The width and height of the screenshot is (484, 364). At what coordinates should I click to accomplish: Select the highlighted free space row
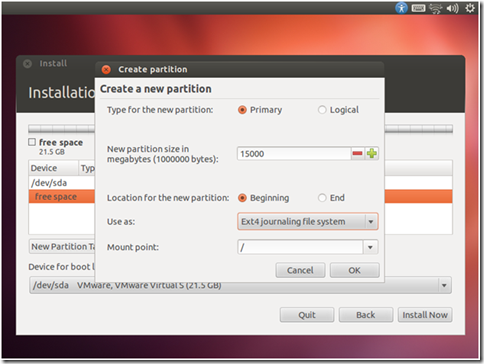62,197
